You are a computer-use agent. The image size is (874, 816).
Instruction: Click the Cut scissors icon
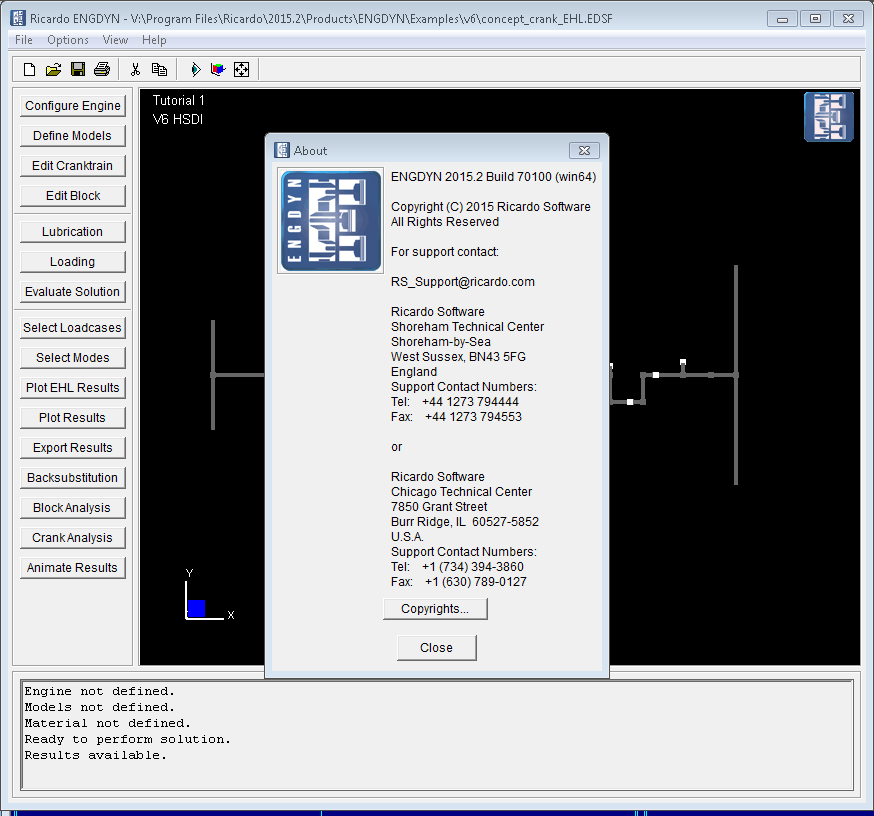point(135,70)
